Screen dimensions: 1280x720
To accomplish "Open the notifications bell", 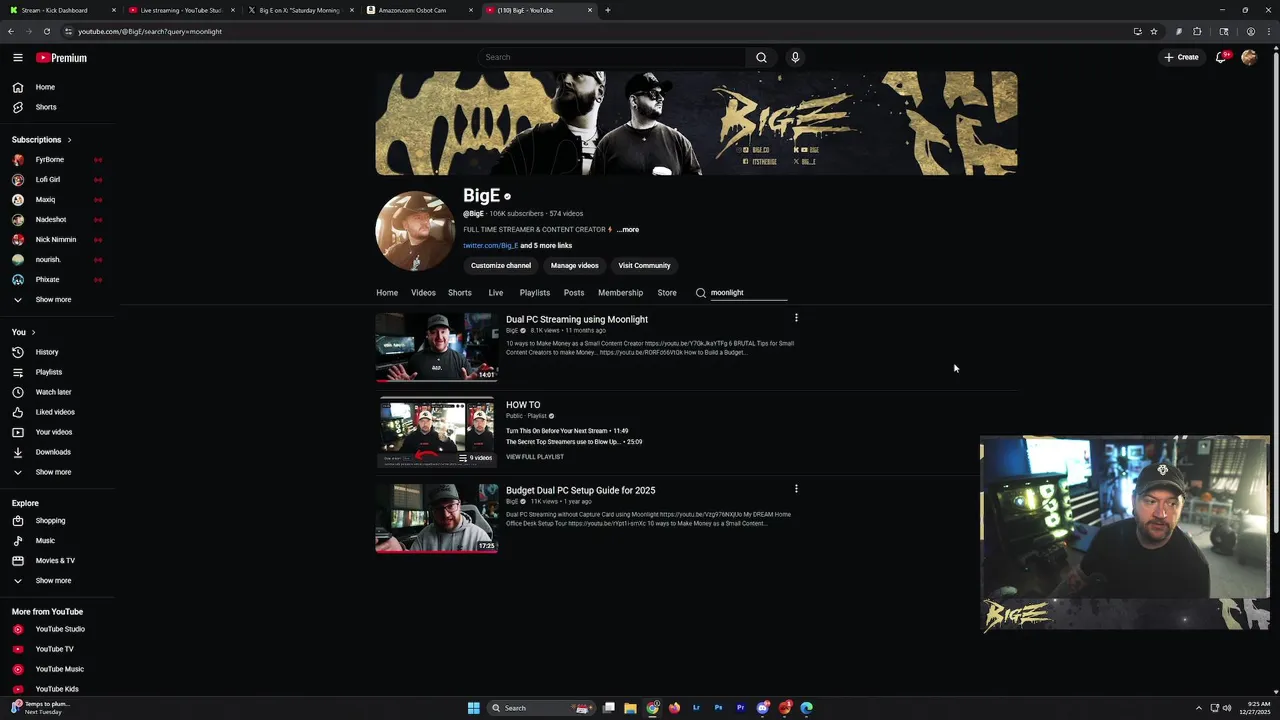I will 1220,57.
